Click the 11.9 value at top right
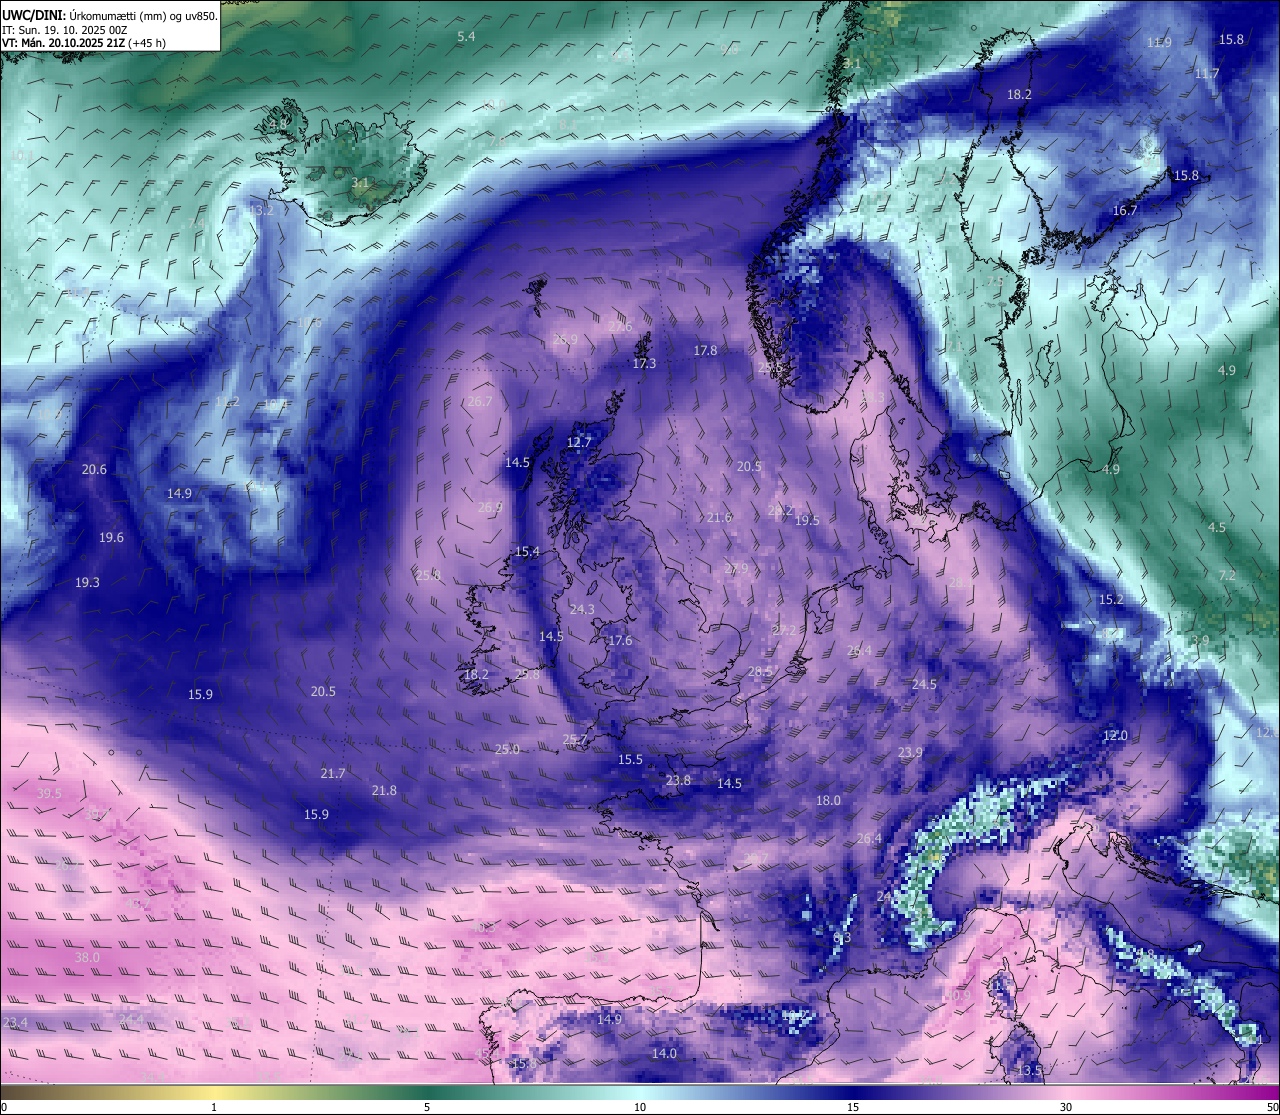Viewport: 1280px width, 1115px height. [1159, 42]
